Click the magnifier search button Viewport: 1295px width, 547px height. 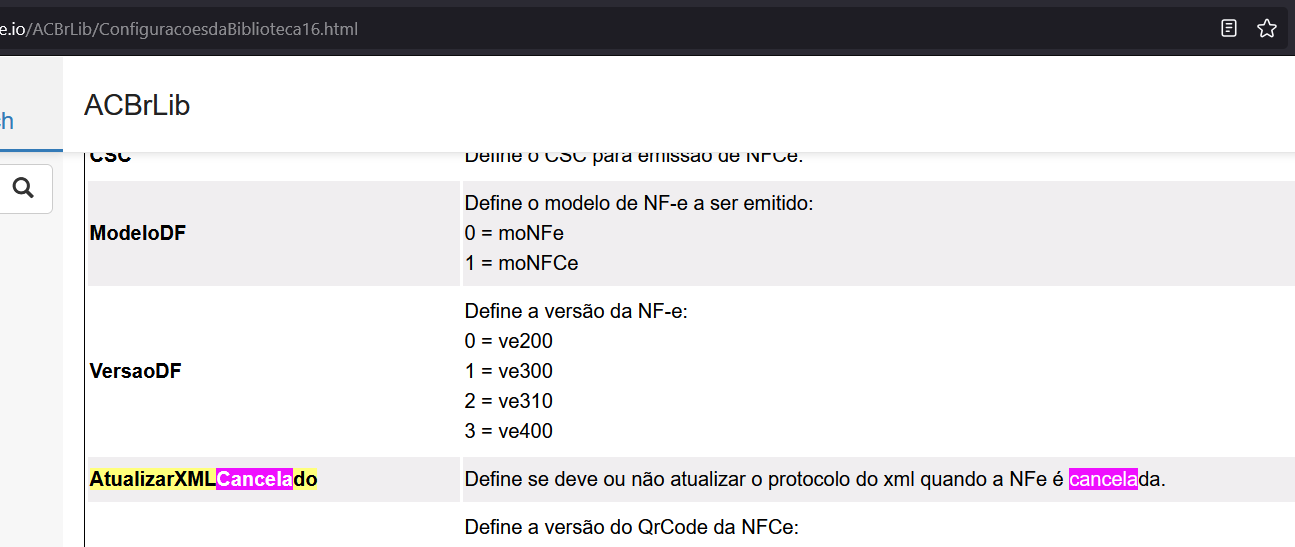(24, 188)
